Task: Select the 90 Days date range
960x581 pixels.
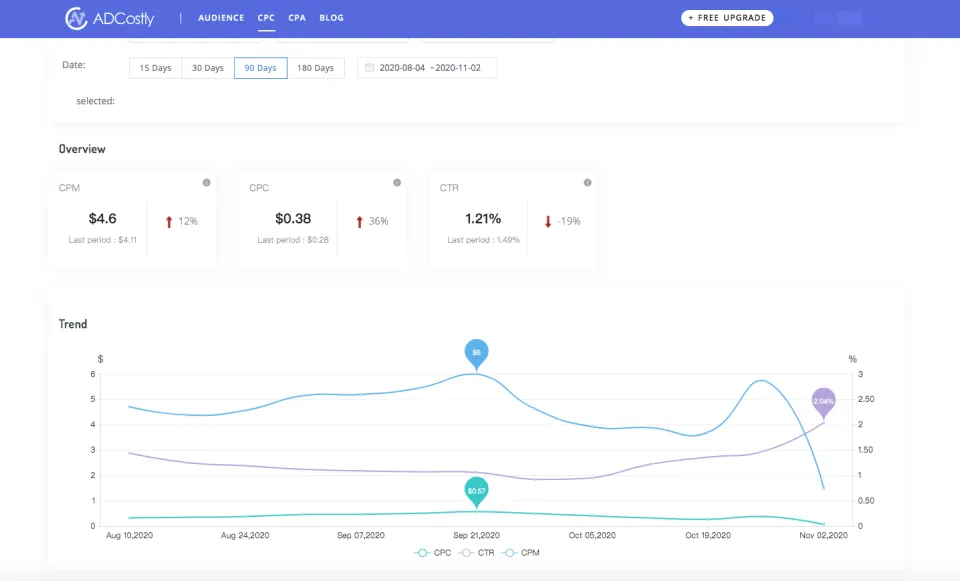Action: click(261, 68)
